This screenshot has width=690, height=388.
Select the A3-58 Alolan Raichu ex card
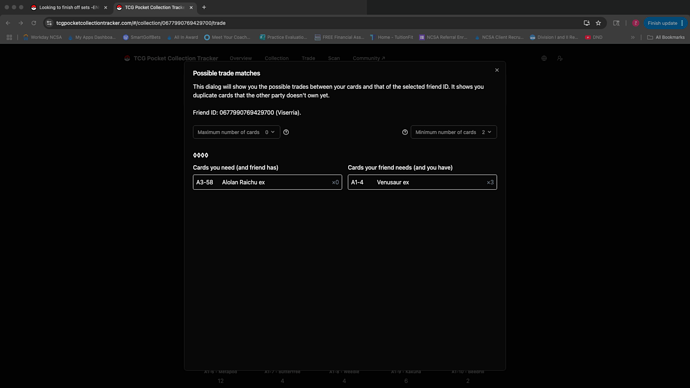[x=268, y=182]
